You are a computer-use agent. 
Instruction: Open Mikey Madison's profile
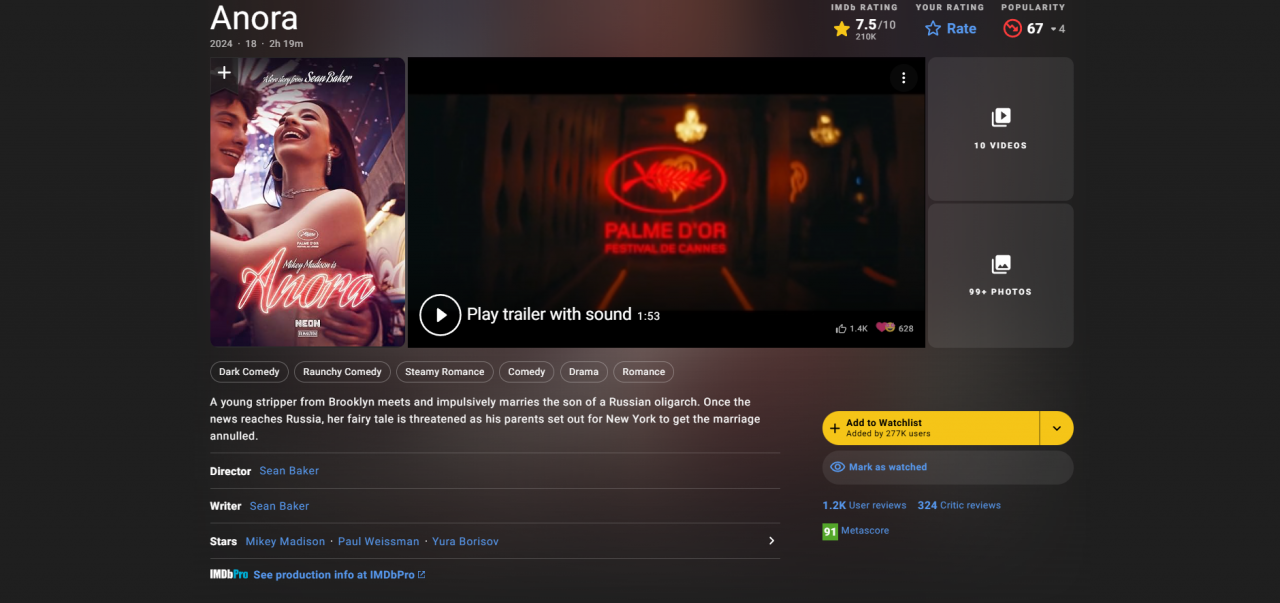pyautogui.click(x=285, y=541)
